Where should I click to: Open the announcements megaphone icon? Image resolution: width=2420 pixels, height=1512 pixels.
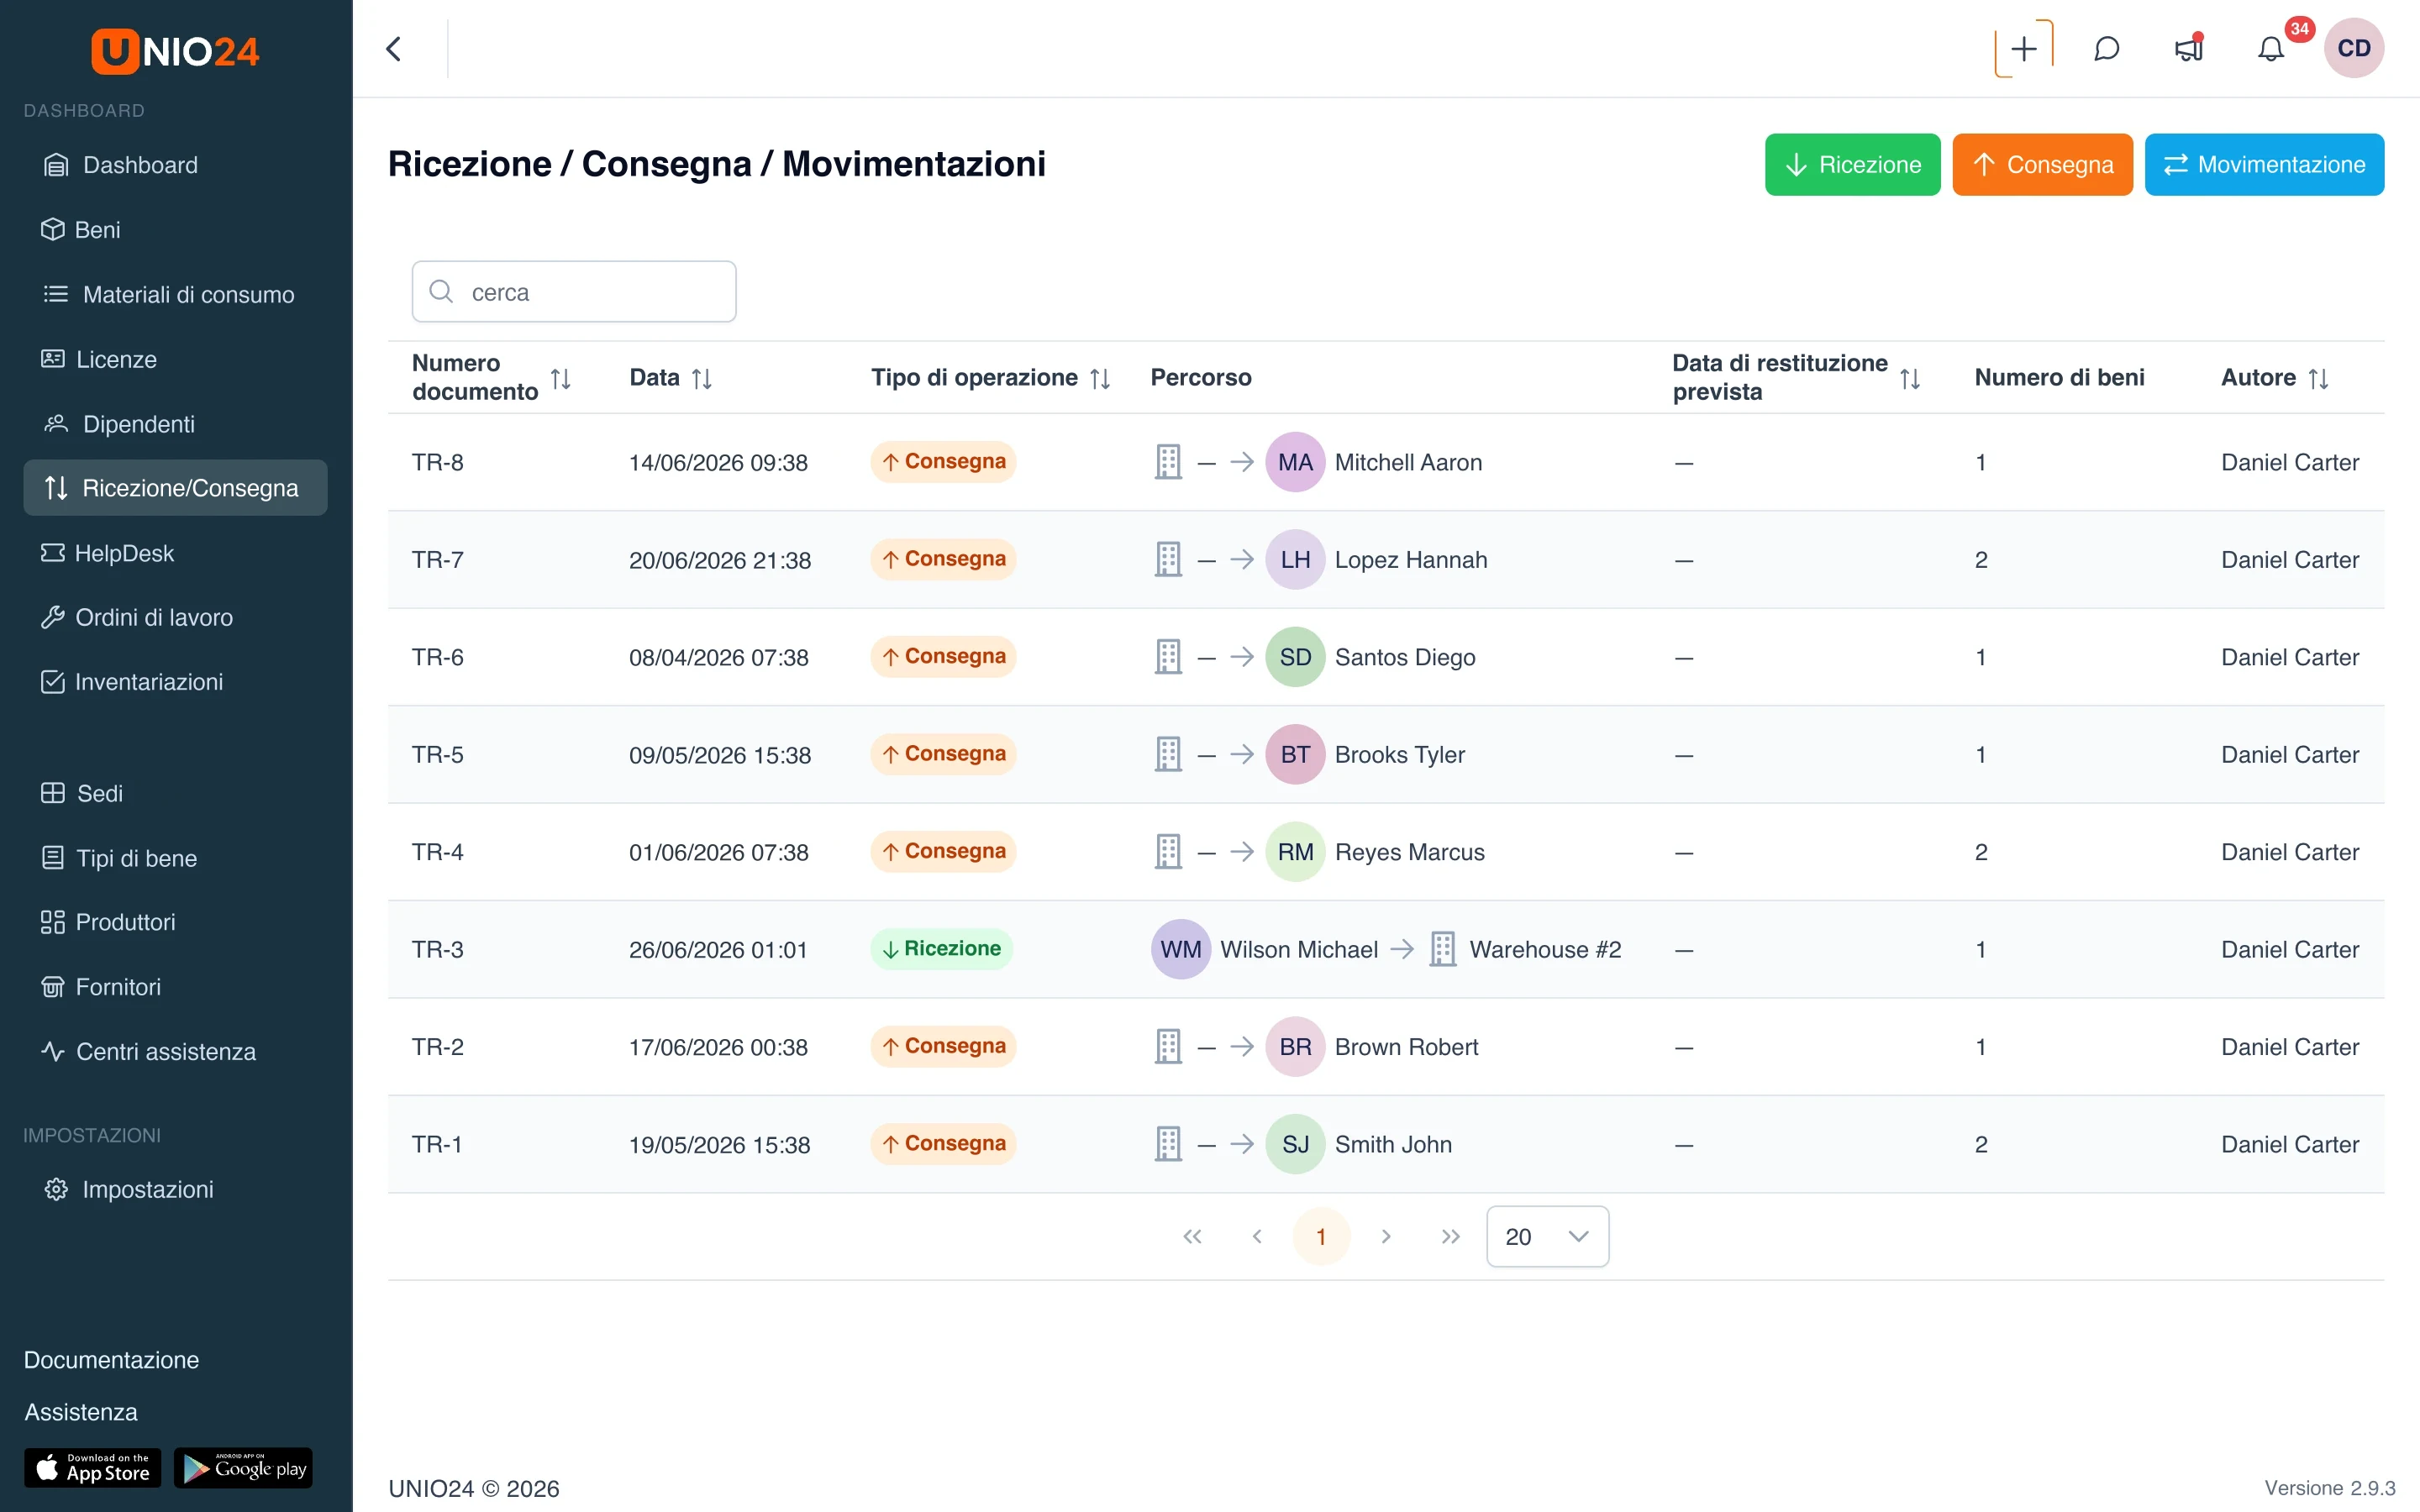pyautogui.click(x=2189, y=48)
